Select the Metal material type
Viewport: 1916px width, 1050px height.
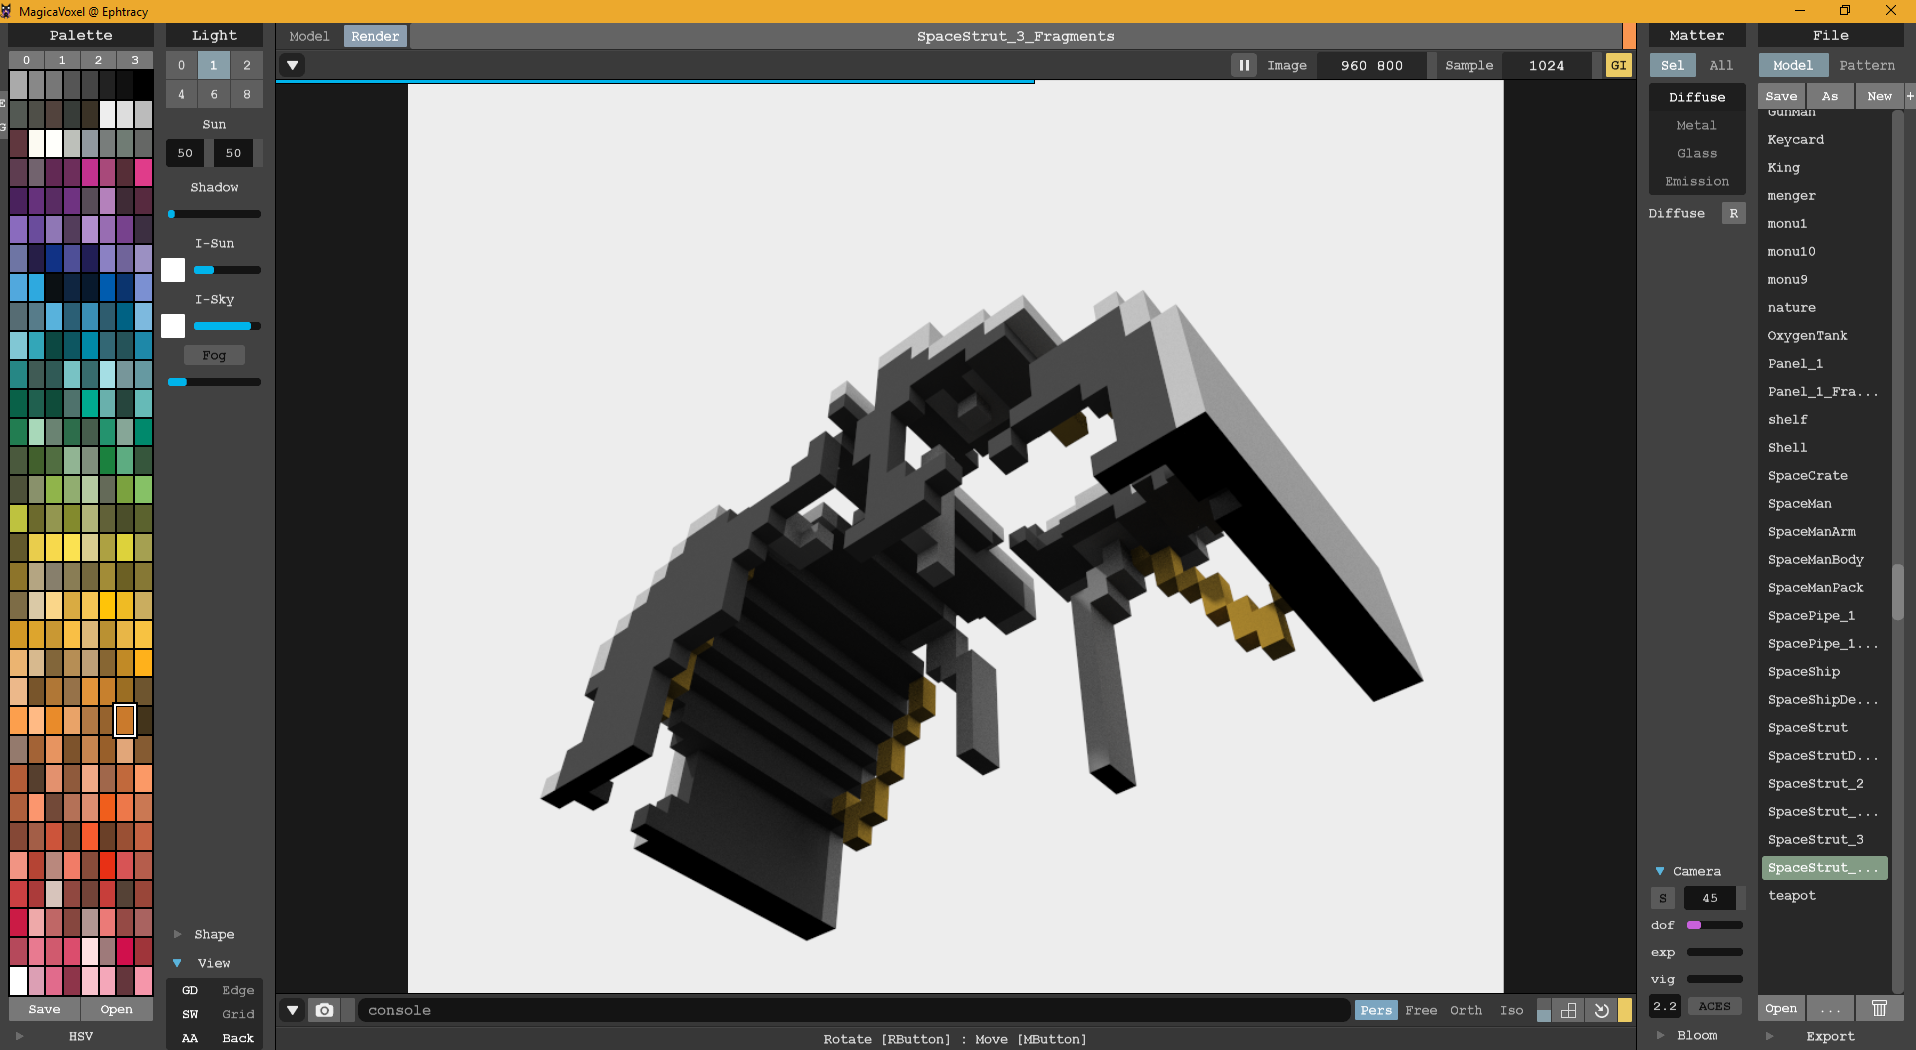tap(1696, 125)
